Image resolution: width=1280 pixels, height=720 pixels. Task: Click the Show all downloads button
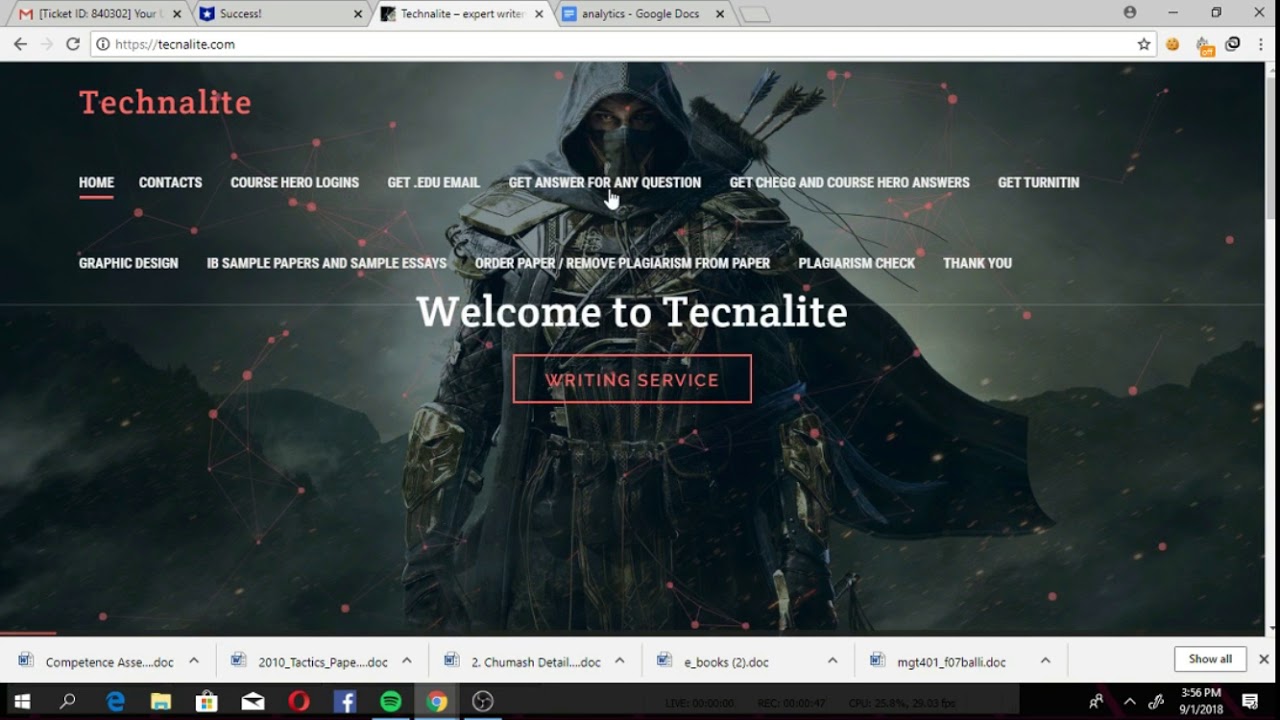[1210, 659]
